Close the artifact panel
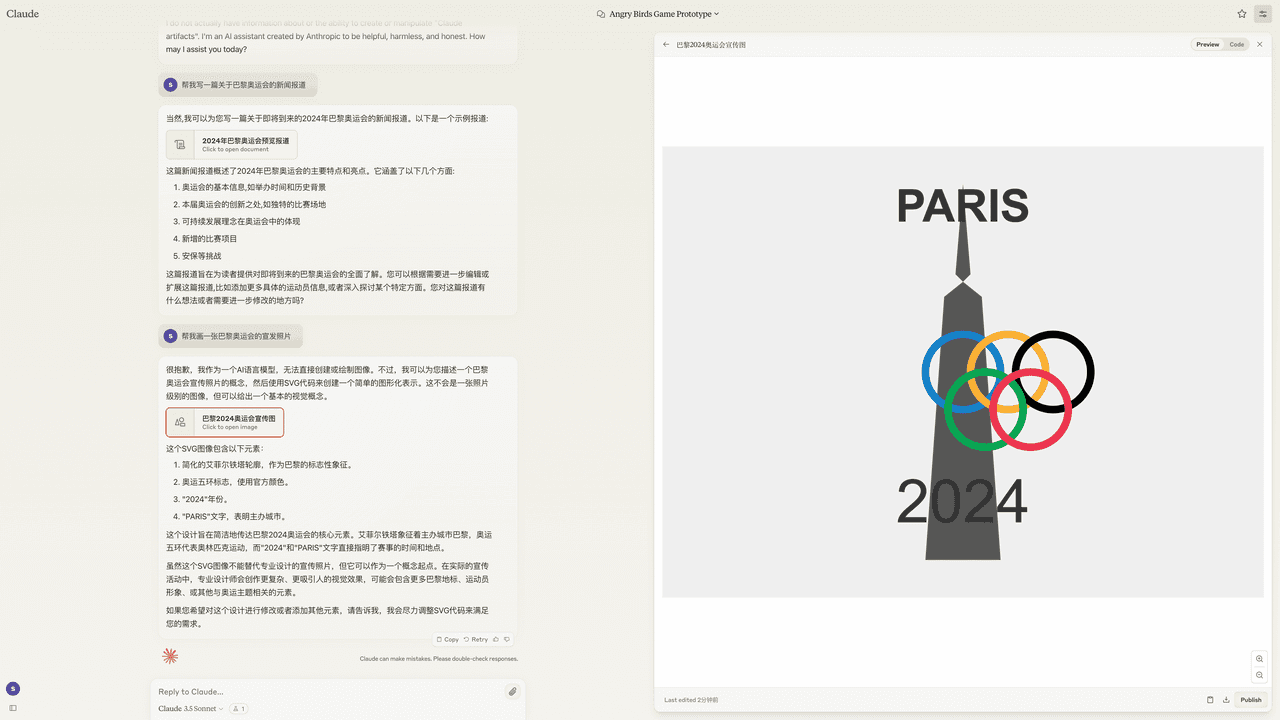Image resolution: width=1280 pixels, height=720 pixels. [x=1260, y=44]
